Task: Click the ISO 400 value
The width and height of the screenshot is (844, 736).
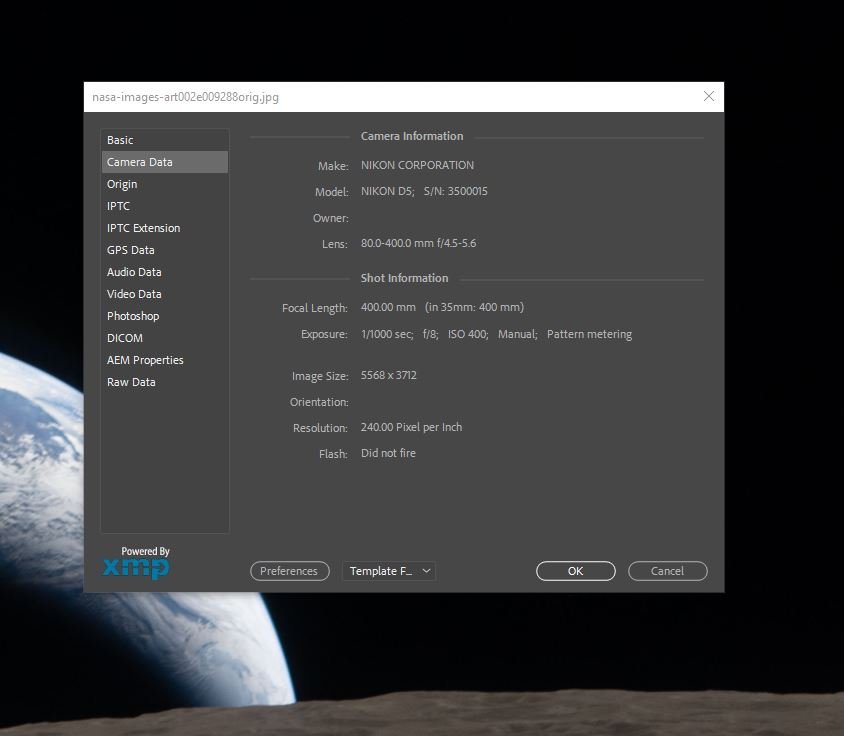Action: coord(468,334)
